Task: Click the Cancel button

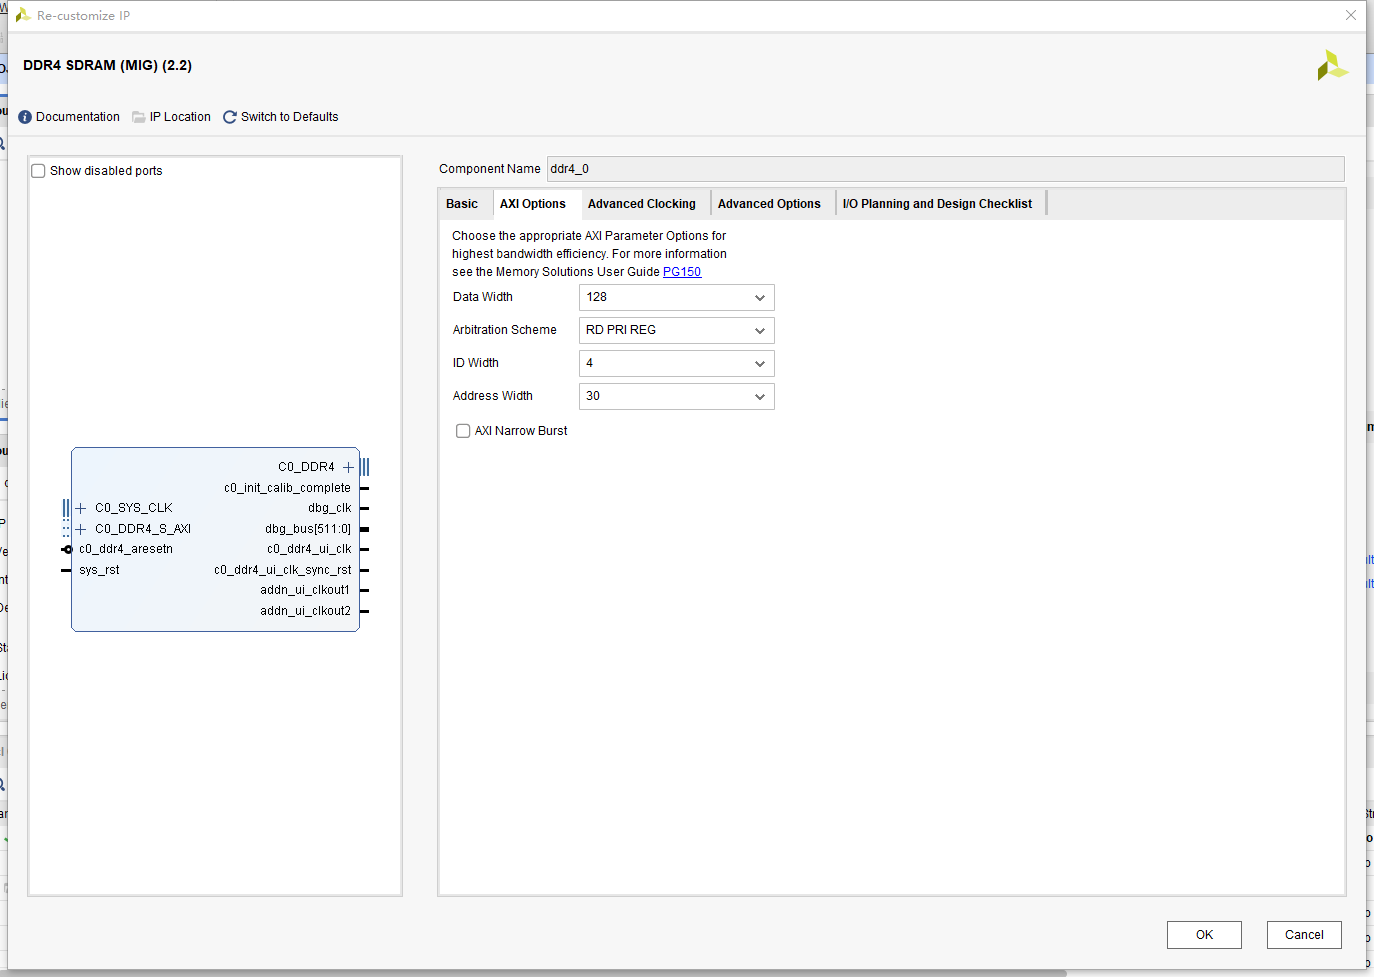Action: (x=1304, y=935)
